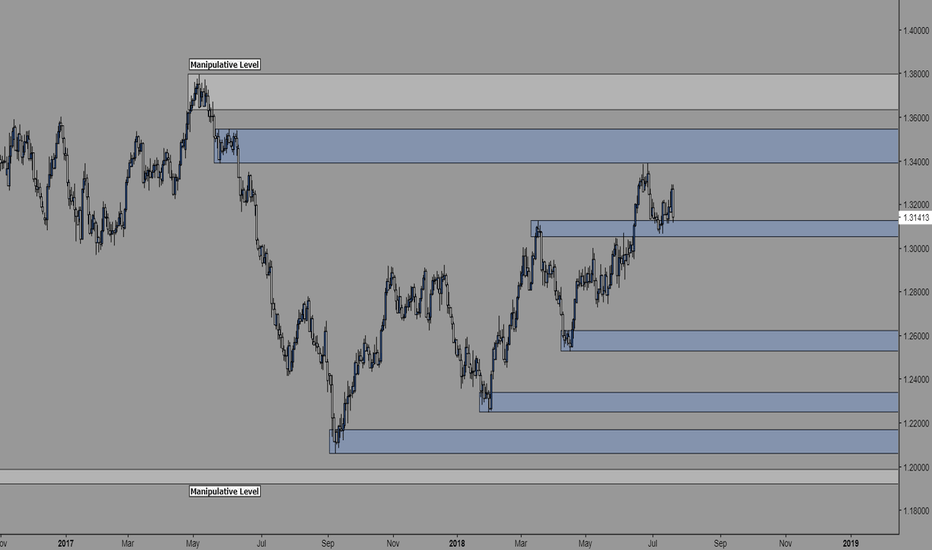This screenshot has height=550, width=932.
Task: Click the 2019 label on time axis
Action: (851, 543)
